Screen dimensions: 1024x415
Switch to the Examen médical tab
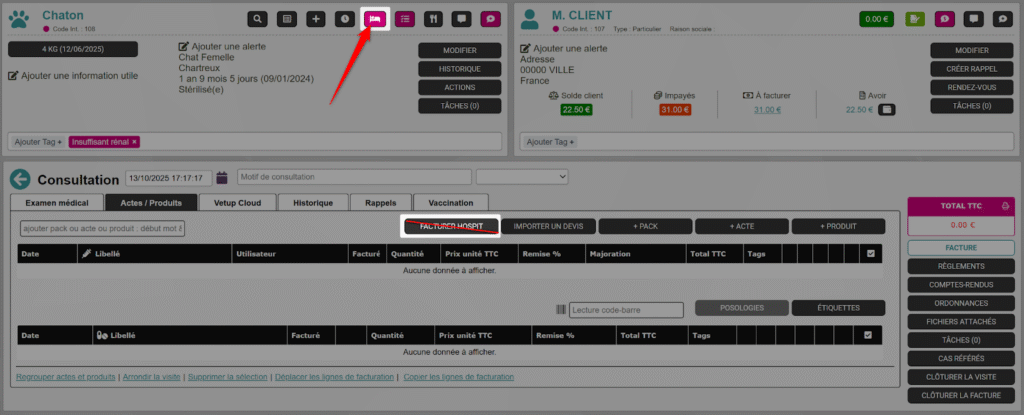[x=57, y=202]
